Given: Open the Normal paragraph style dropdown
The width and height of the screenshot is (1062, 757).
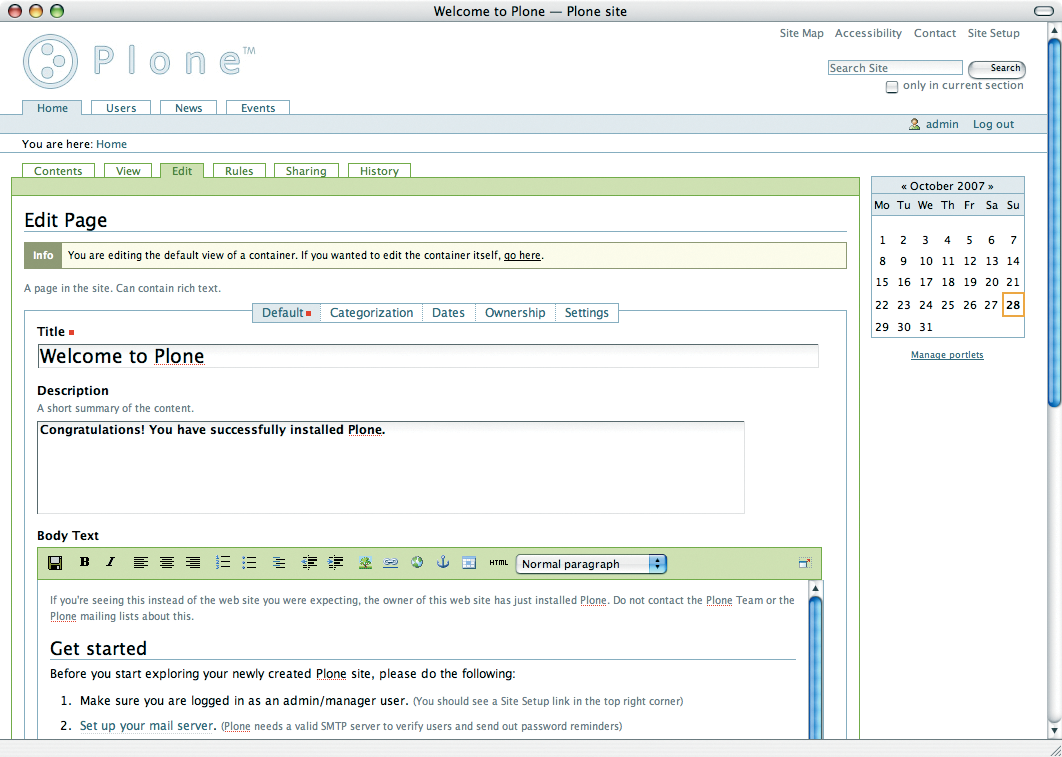Looking at the screenshot, I should tap(591, 563).
